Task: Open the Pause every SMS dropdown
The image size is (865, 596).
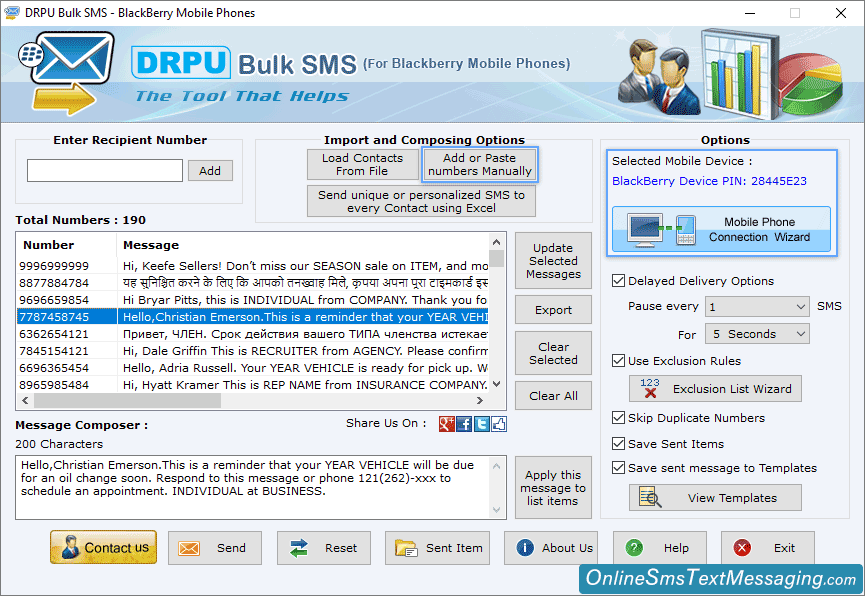Action: click(x=757, y=306)
